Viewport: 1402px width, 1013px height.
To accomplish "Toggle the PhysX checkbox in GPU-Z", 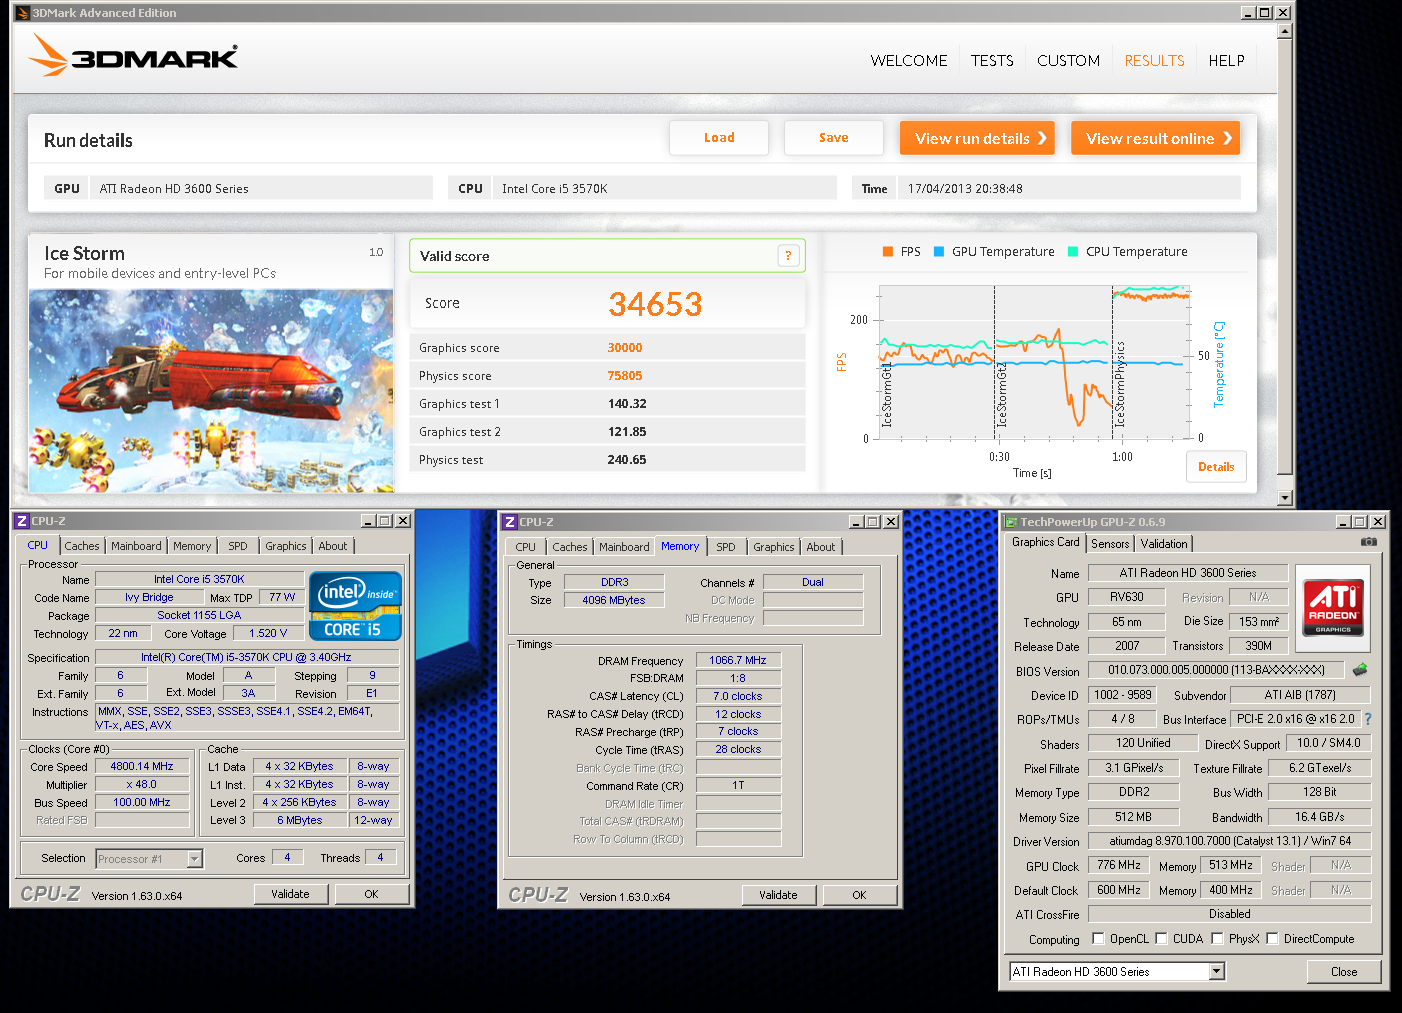I will pyautogui.click(x=1217, y=938).
